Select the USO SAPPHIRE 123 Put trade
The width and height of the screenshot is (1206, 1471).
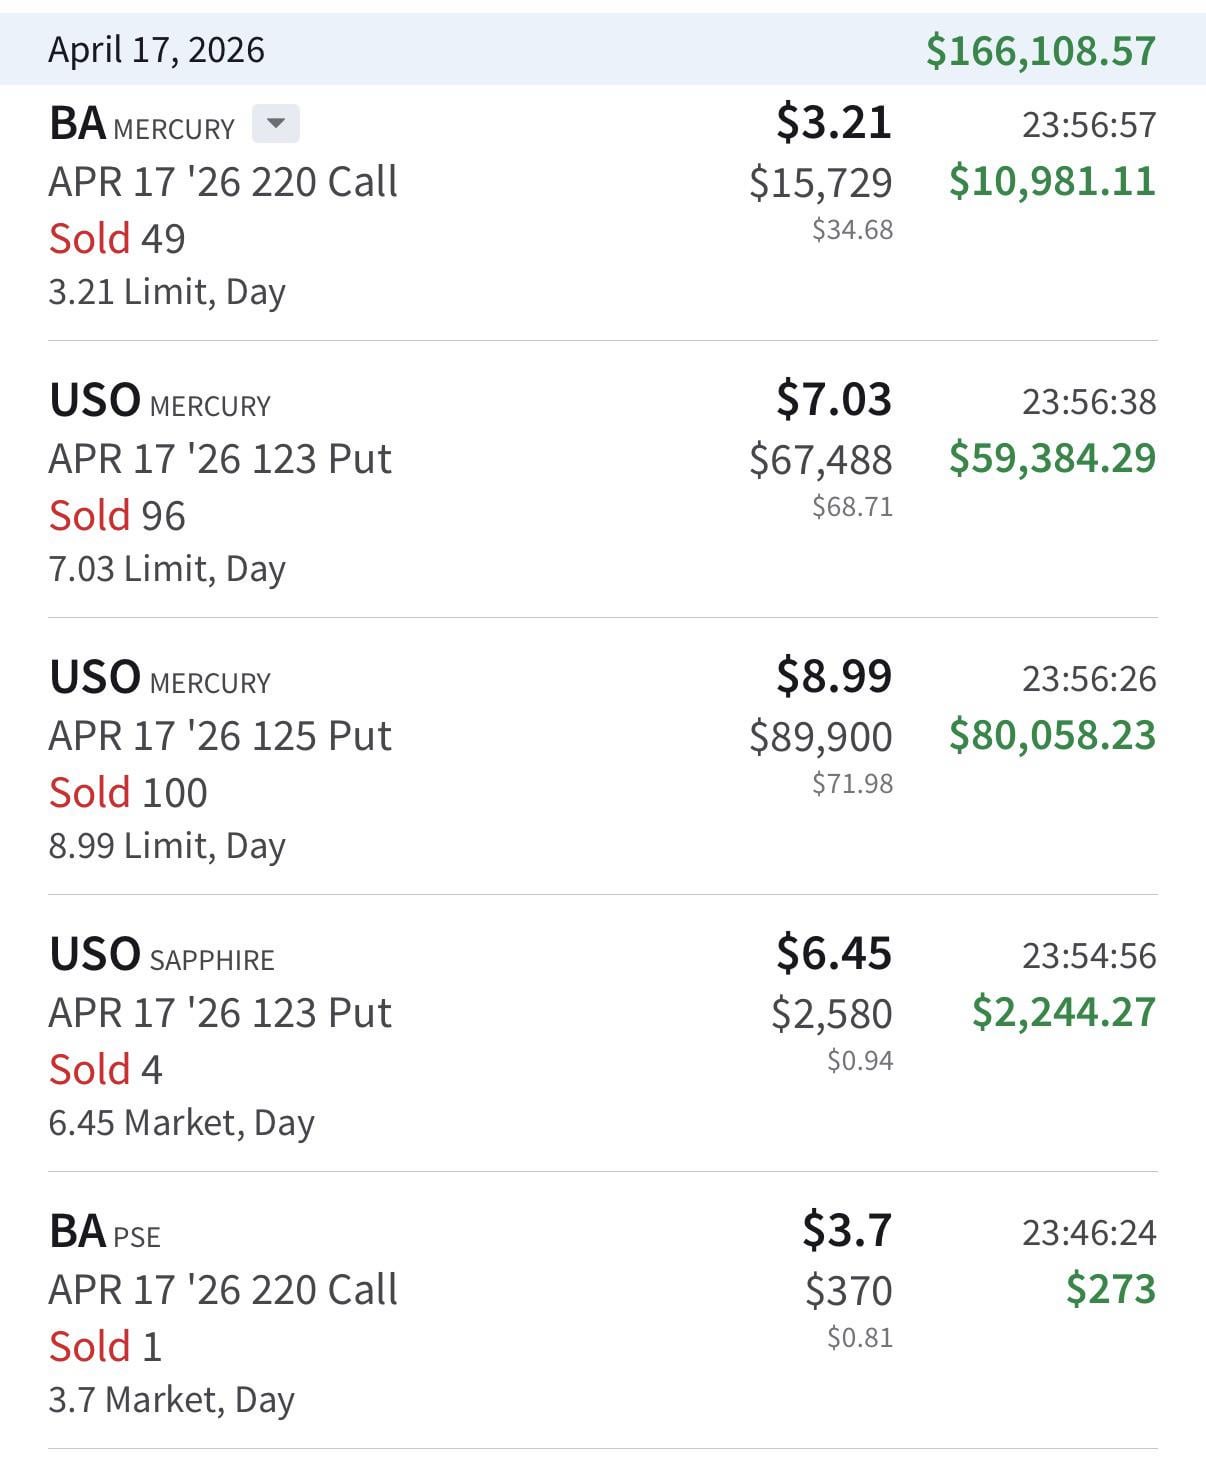coord(220,1014)
